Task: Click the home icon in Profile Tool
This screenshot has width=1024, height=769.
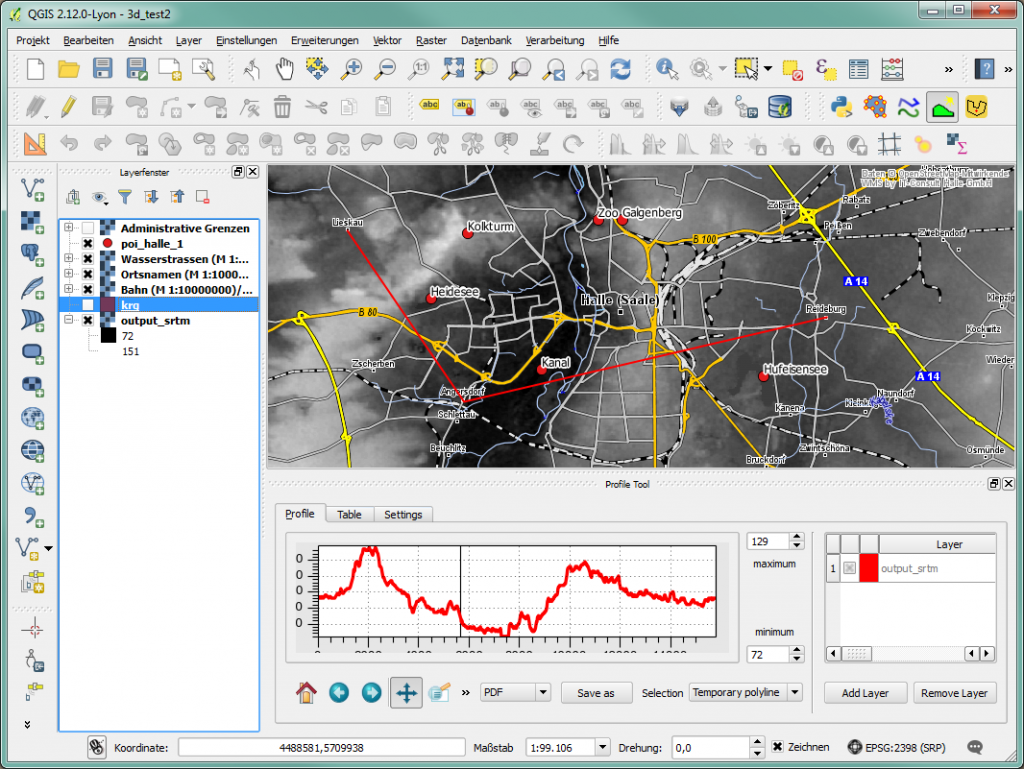Action: tap(307, 692)
